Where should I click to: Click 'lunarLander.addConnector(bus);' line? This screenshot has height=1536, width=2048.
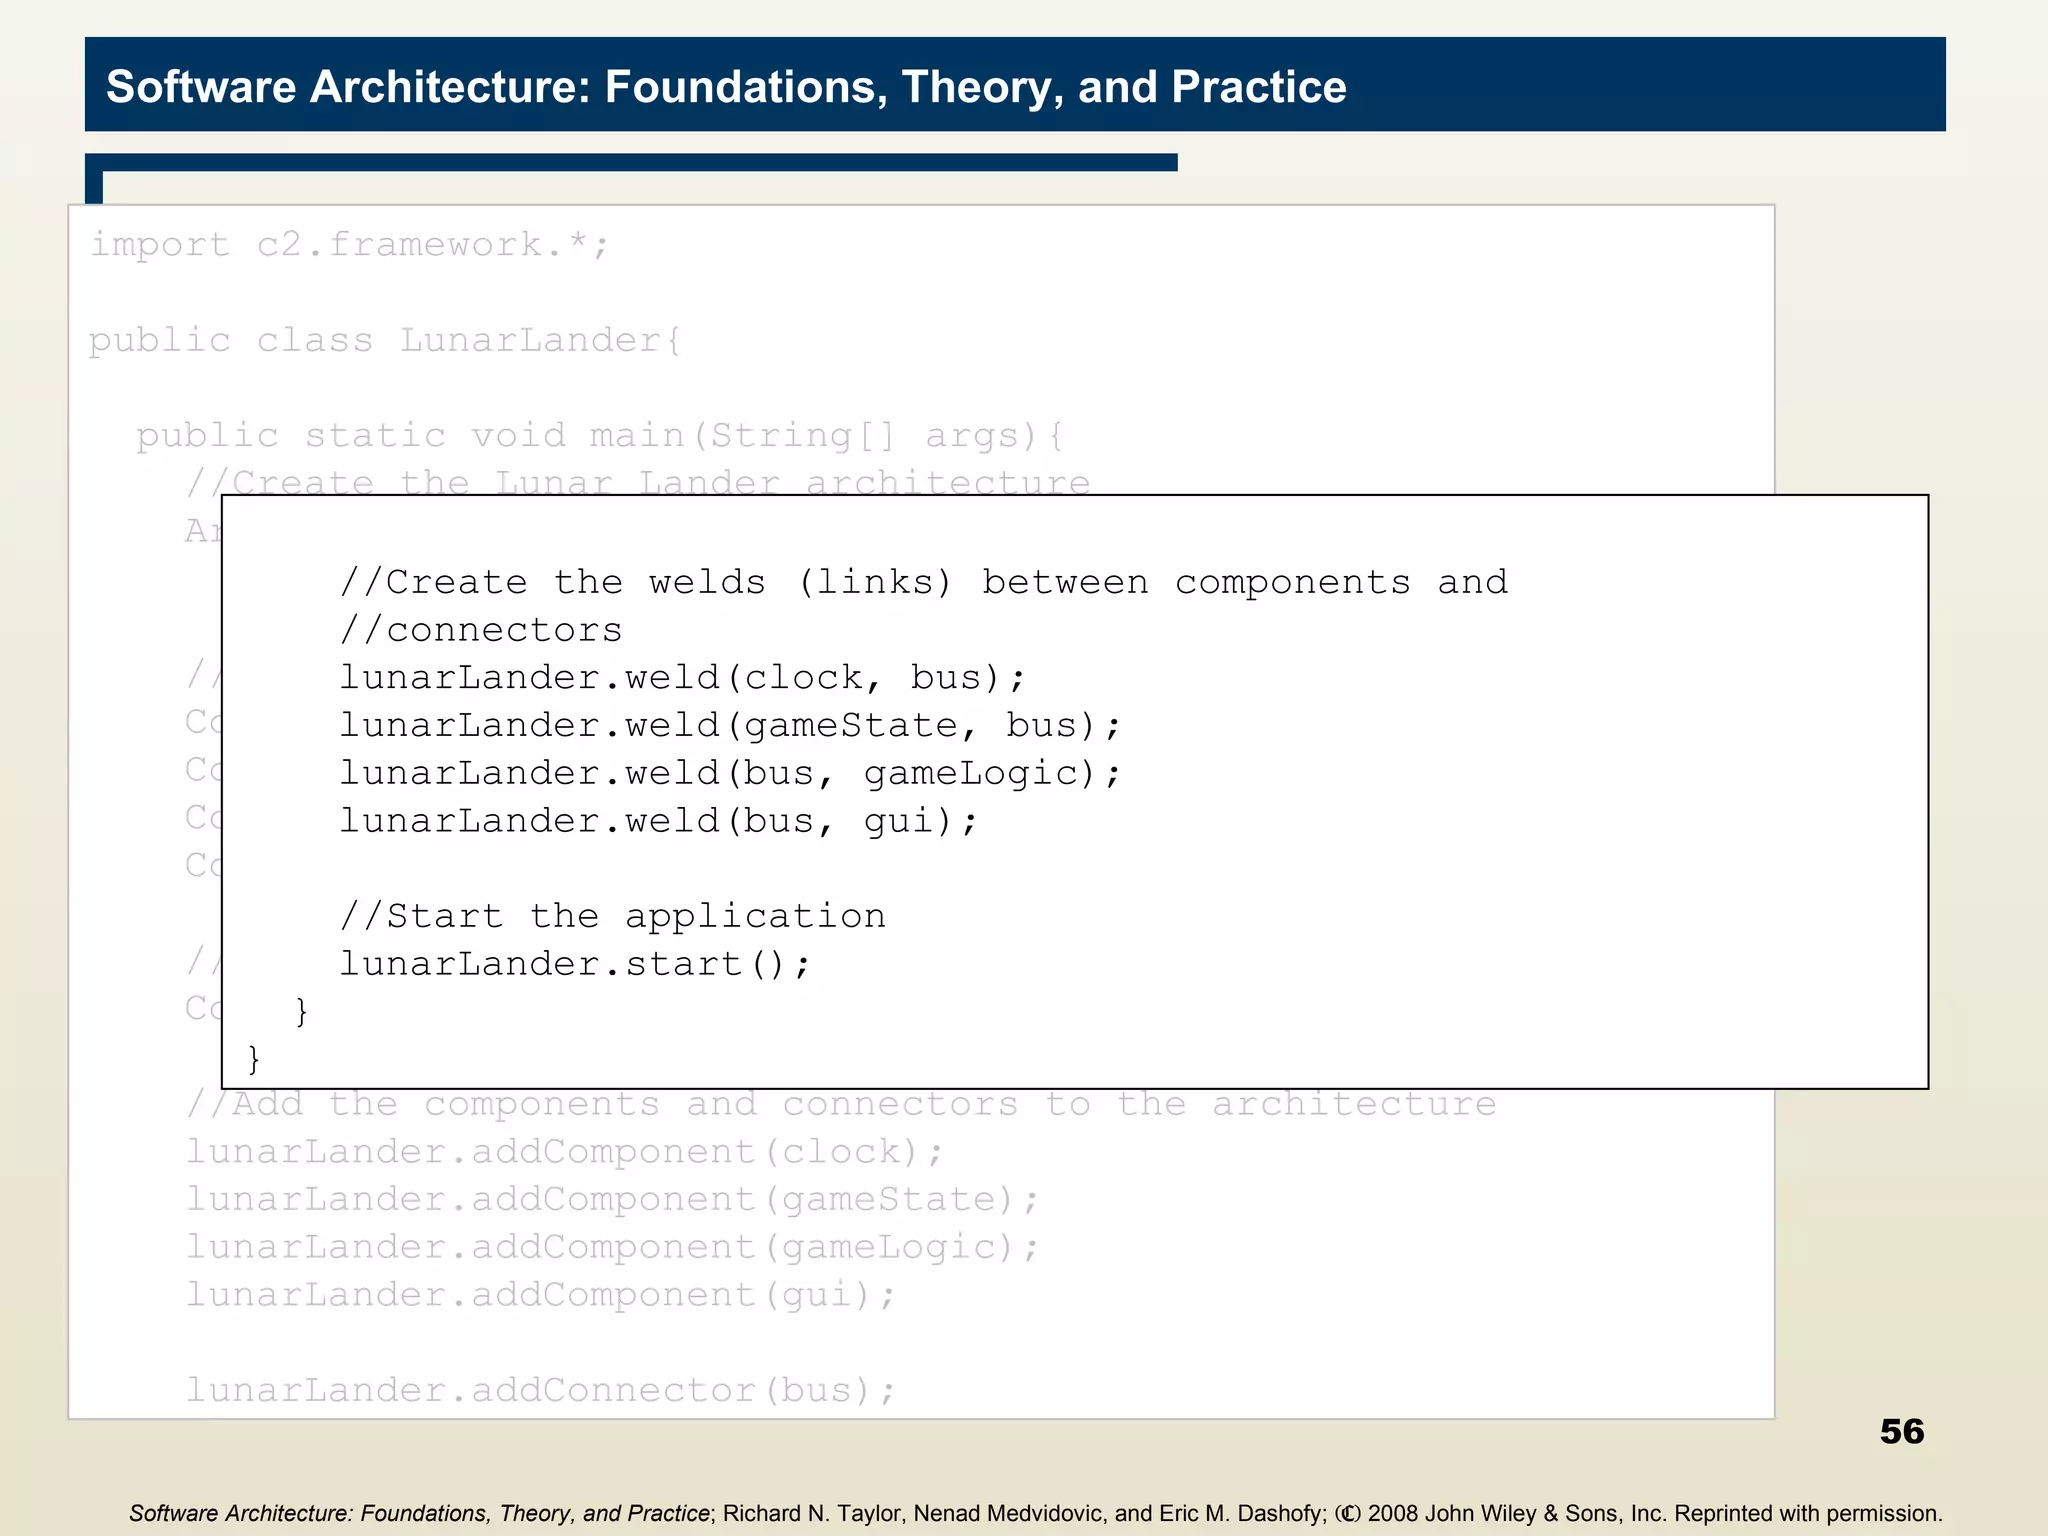pos(541,1391)
